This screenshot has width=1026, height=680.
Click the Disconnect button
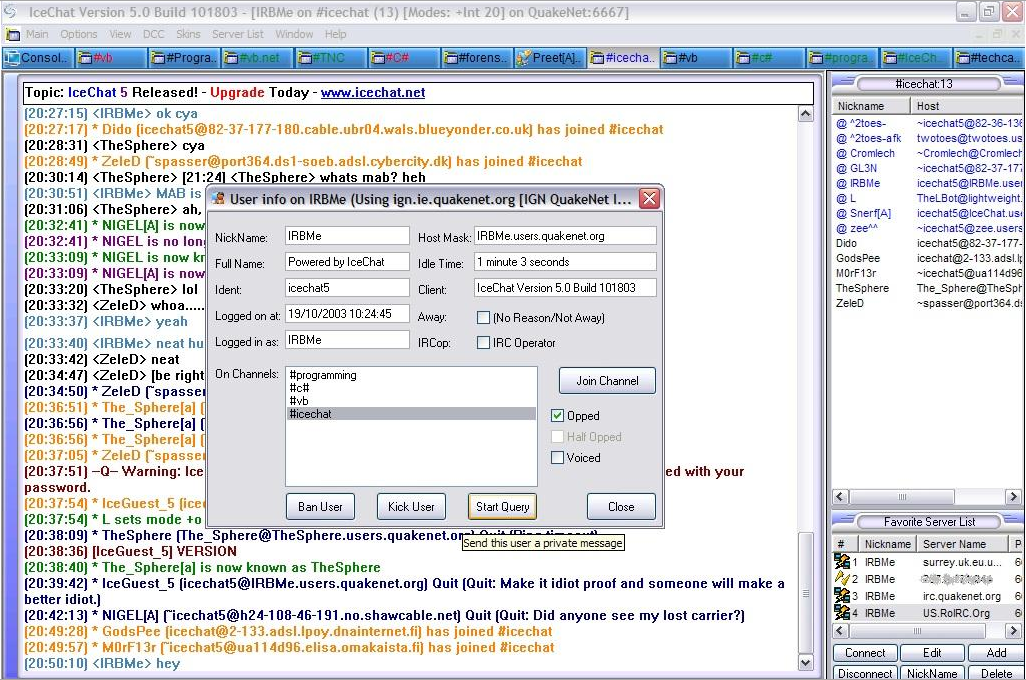865,673
